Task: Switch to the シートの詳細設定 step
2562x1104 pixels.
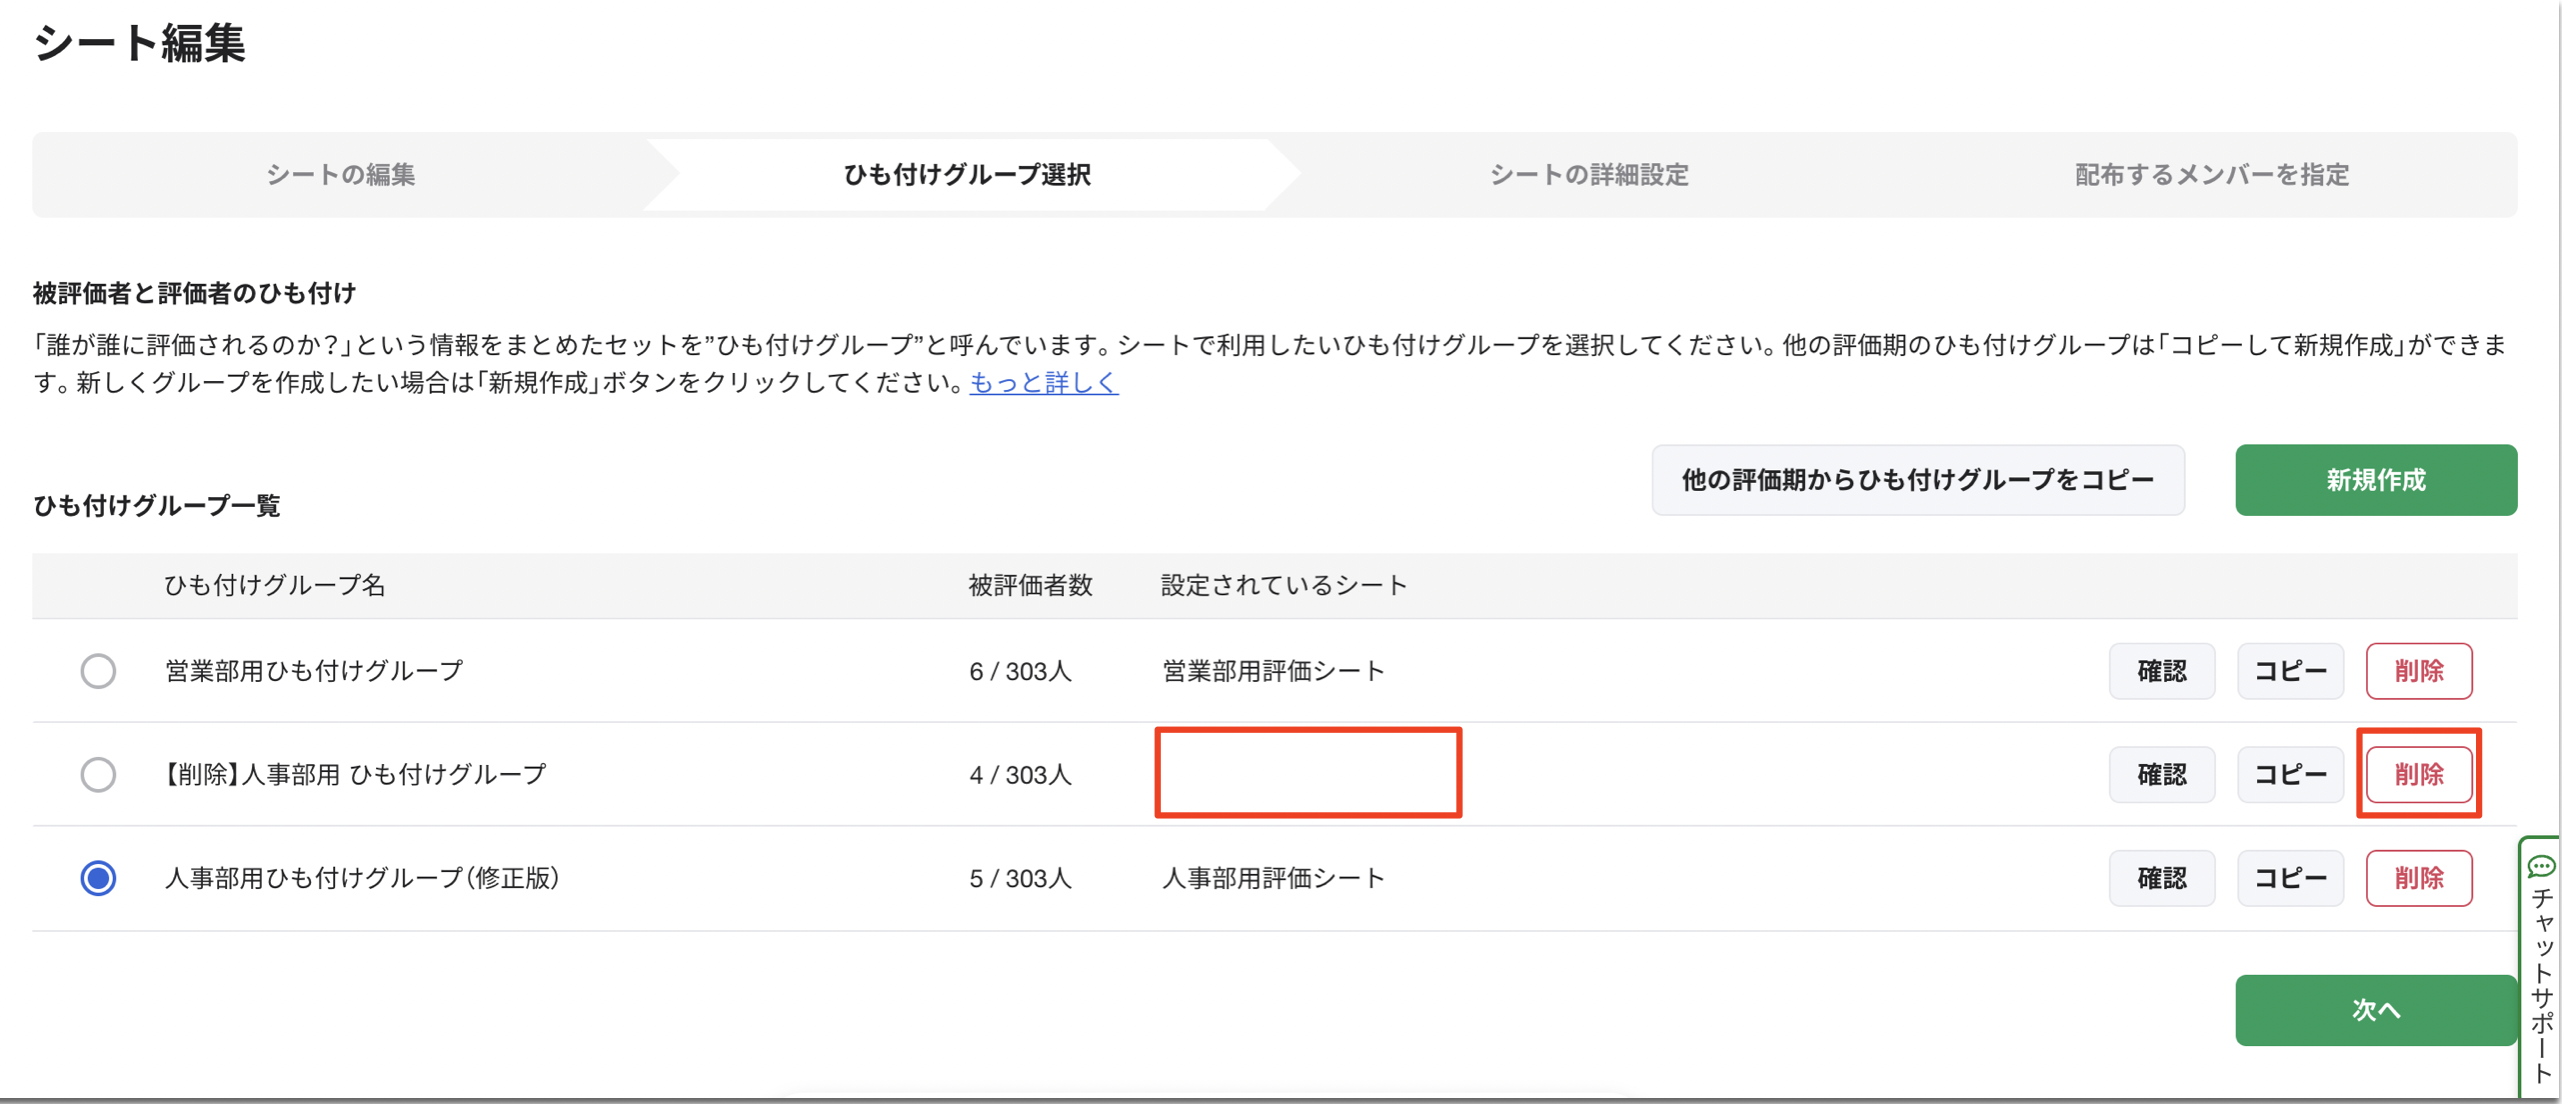Action: coord(1588,175)
